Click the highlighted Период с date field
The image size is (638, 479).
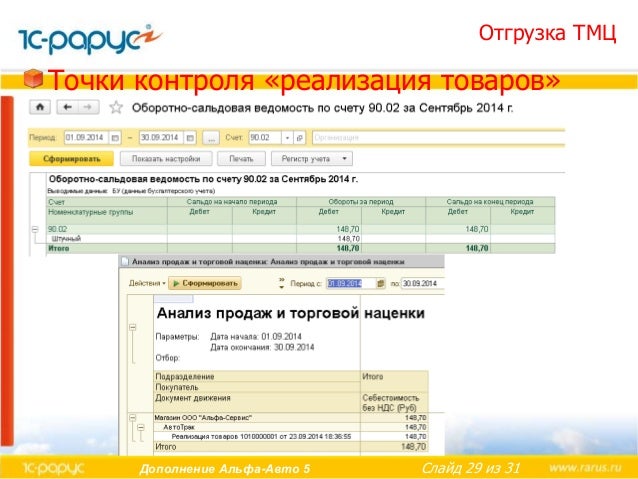coord(351,283)
